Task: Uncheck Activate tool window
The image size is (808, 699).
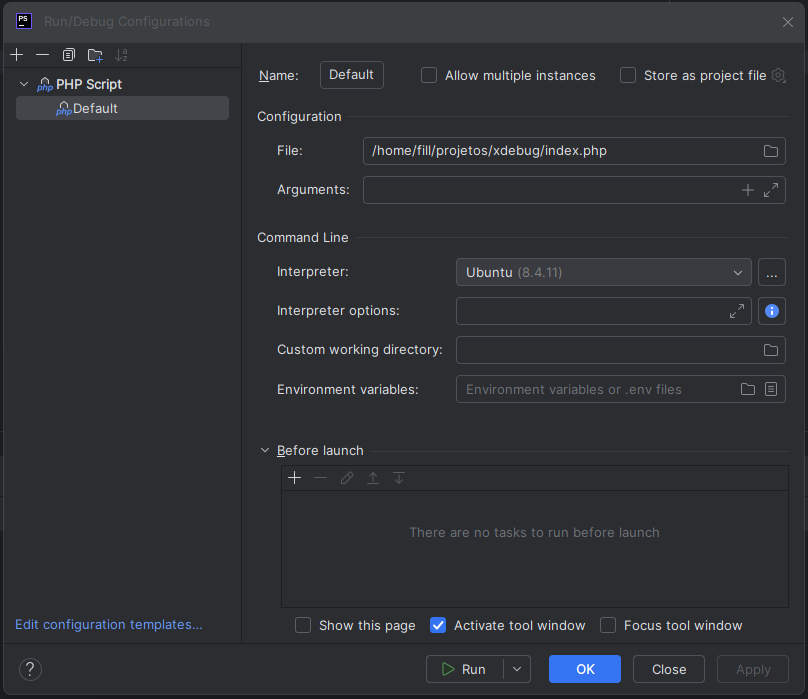Action: coord(438,625)
